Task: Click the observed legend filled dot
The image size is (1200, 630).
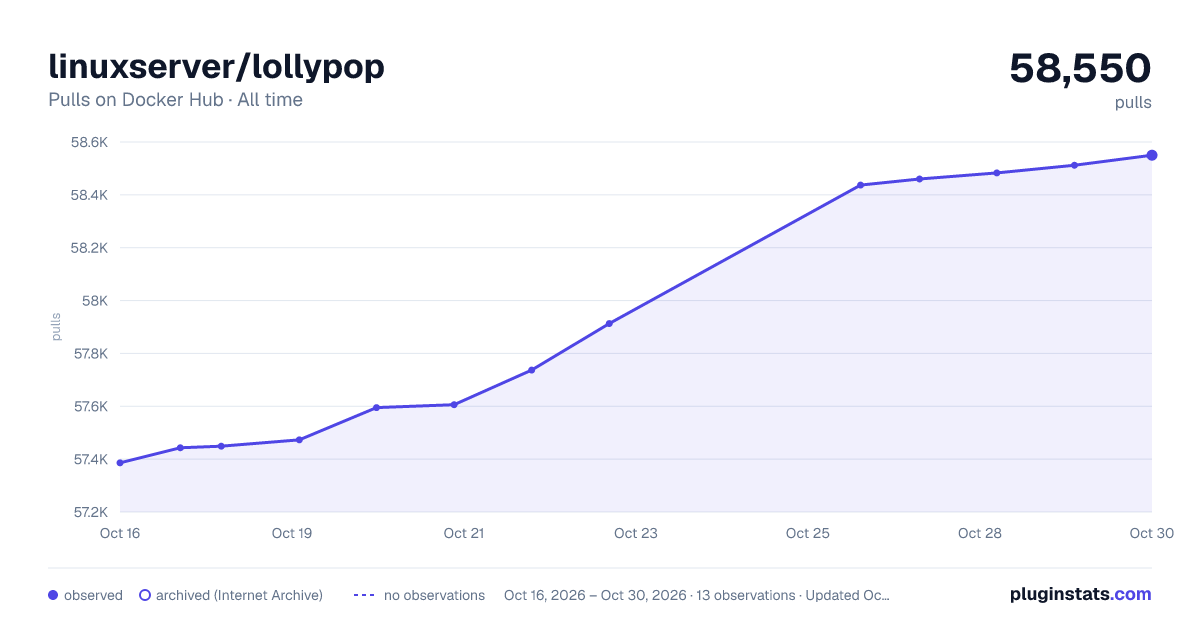Action: point(53,595)
